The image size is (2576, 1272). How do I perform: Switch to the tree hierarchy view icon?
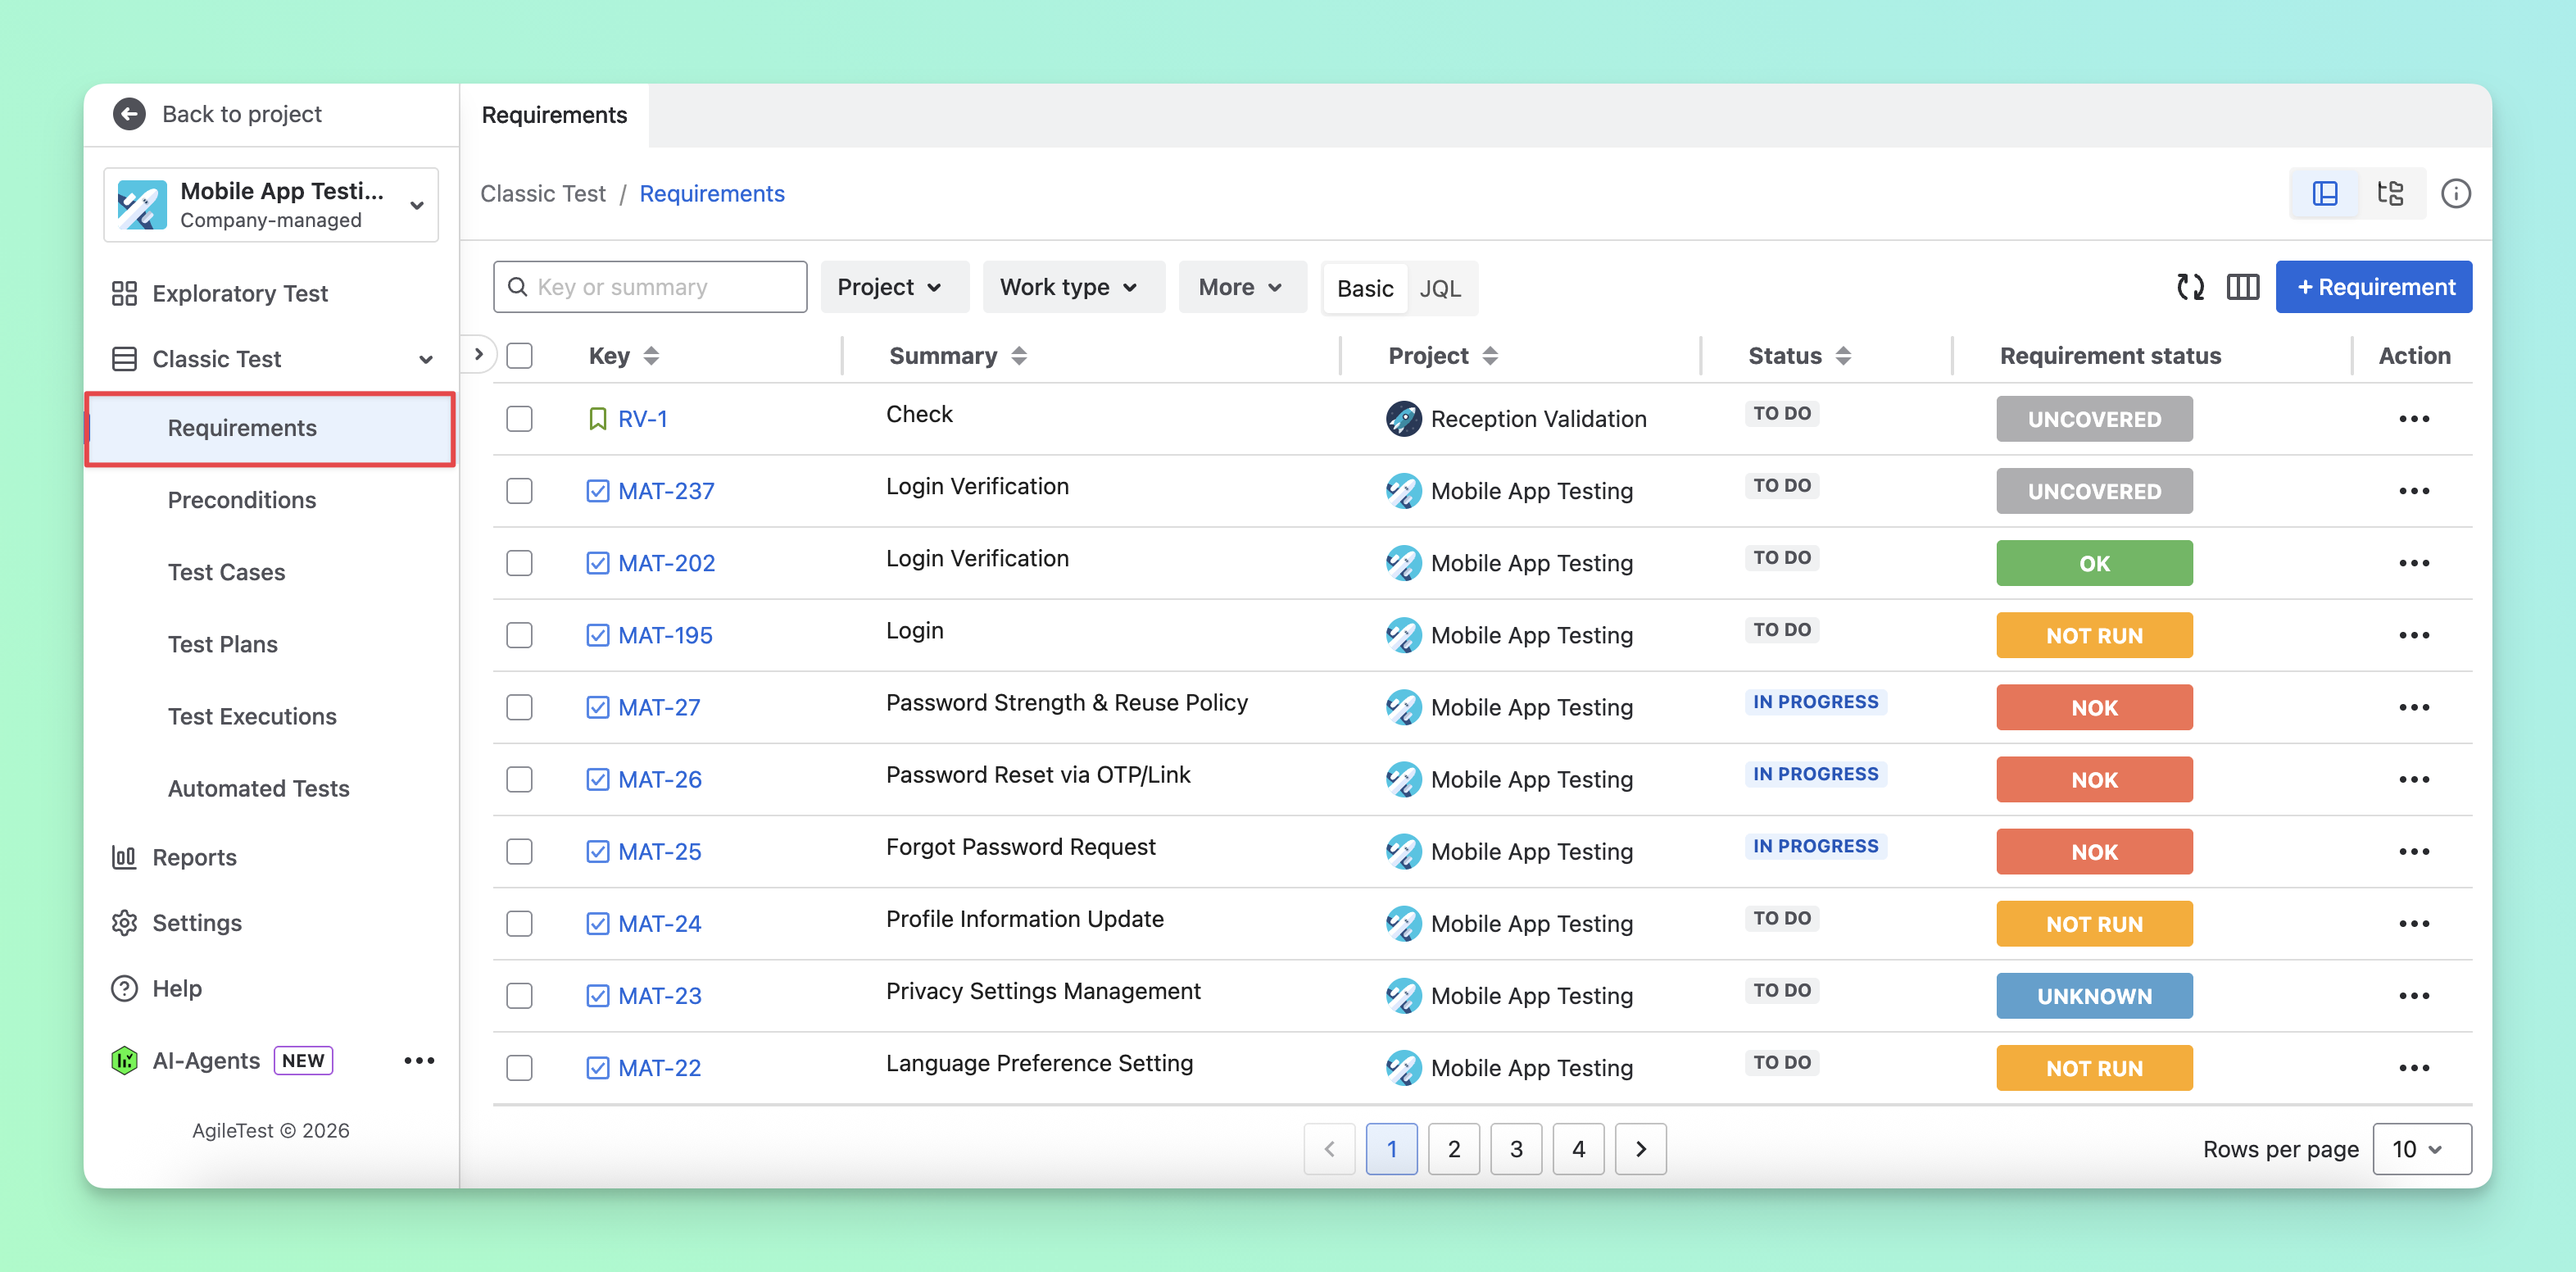pyautogui.click(x=2390, y=193)
